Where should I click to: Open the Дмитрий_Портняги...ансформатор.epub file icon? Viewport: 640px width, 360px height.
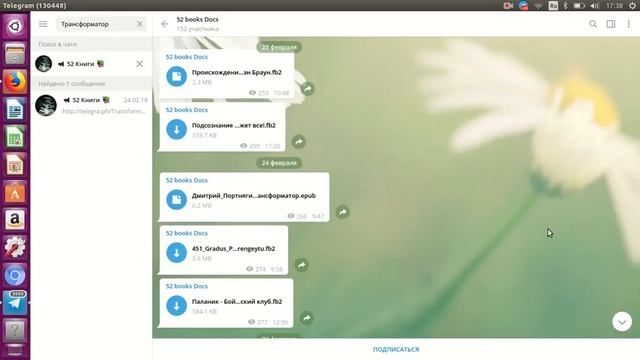click(177, 200)
